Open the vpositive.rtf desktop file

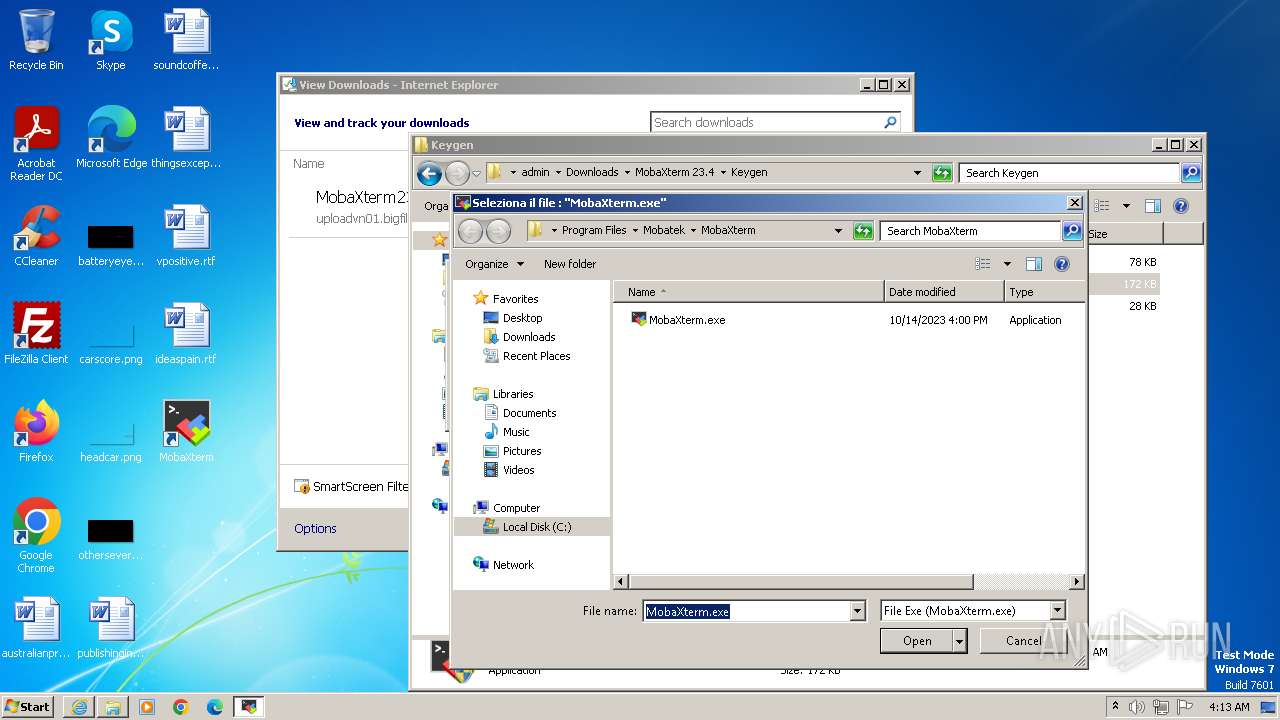(x=186, y=236)
